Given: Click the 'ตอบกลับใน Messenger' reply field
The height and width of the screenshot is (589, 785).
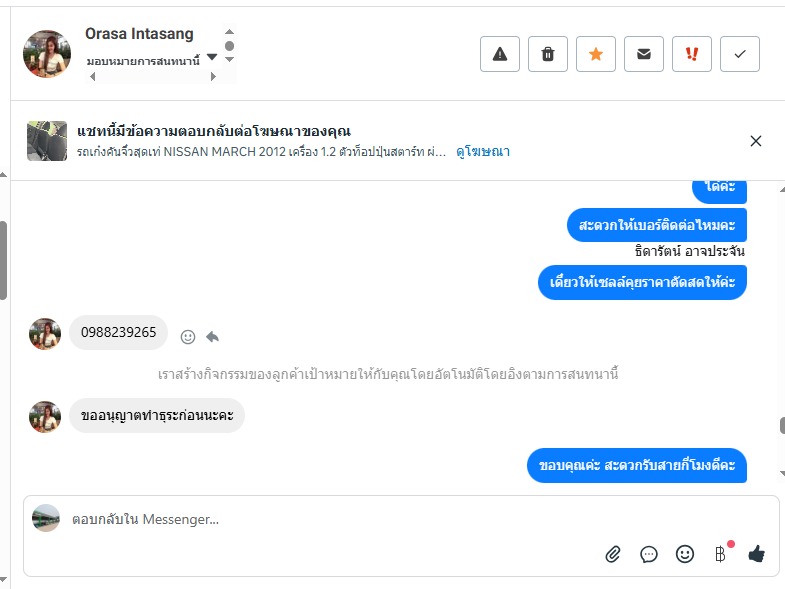Looking at the screenshot, I should [x=300, y=519].
